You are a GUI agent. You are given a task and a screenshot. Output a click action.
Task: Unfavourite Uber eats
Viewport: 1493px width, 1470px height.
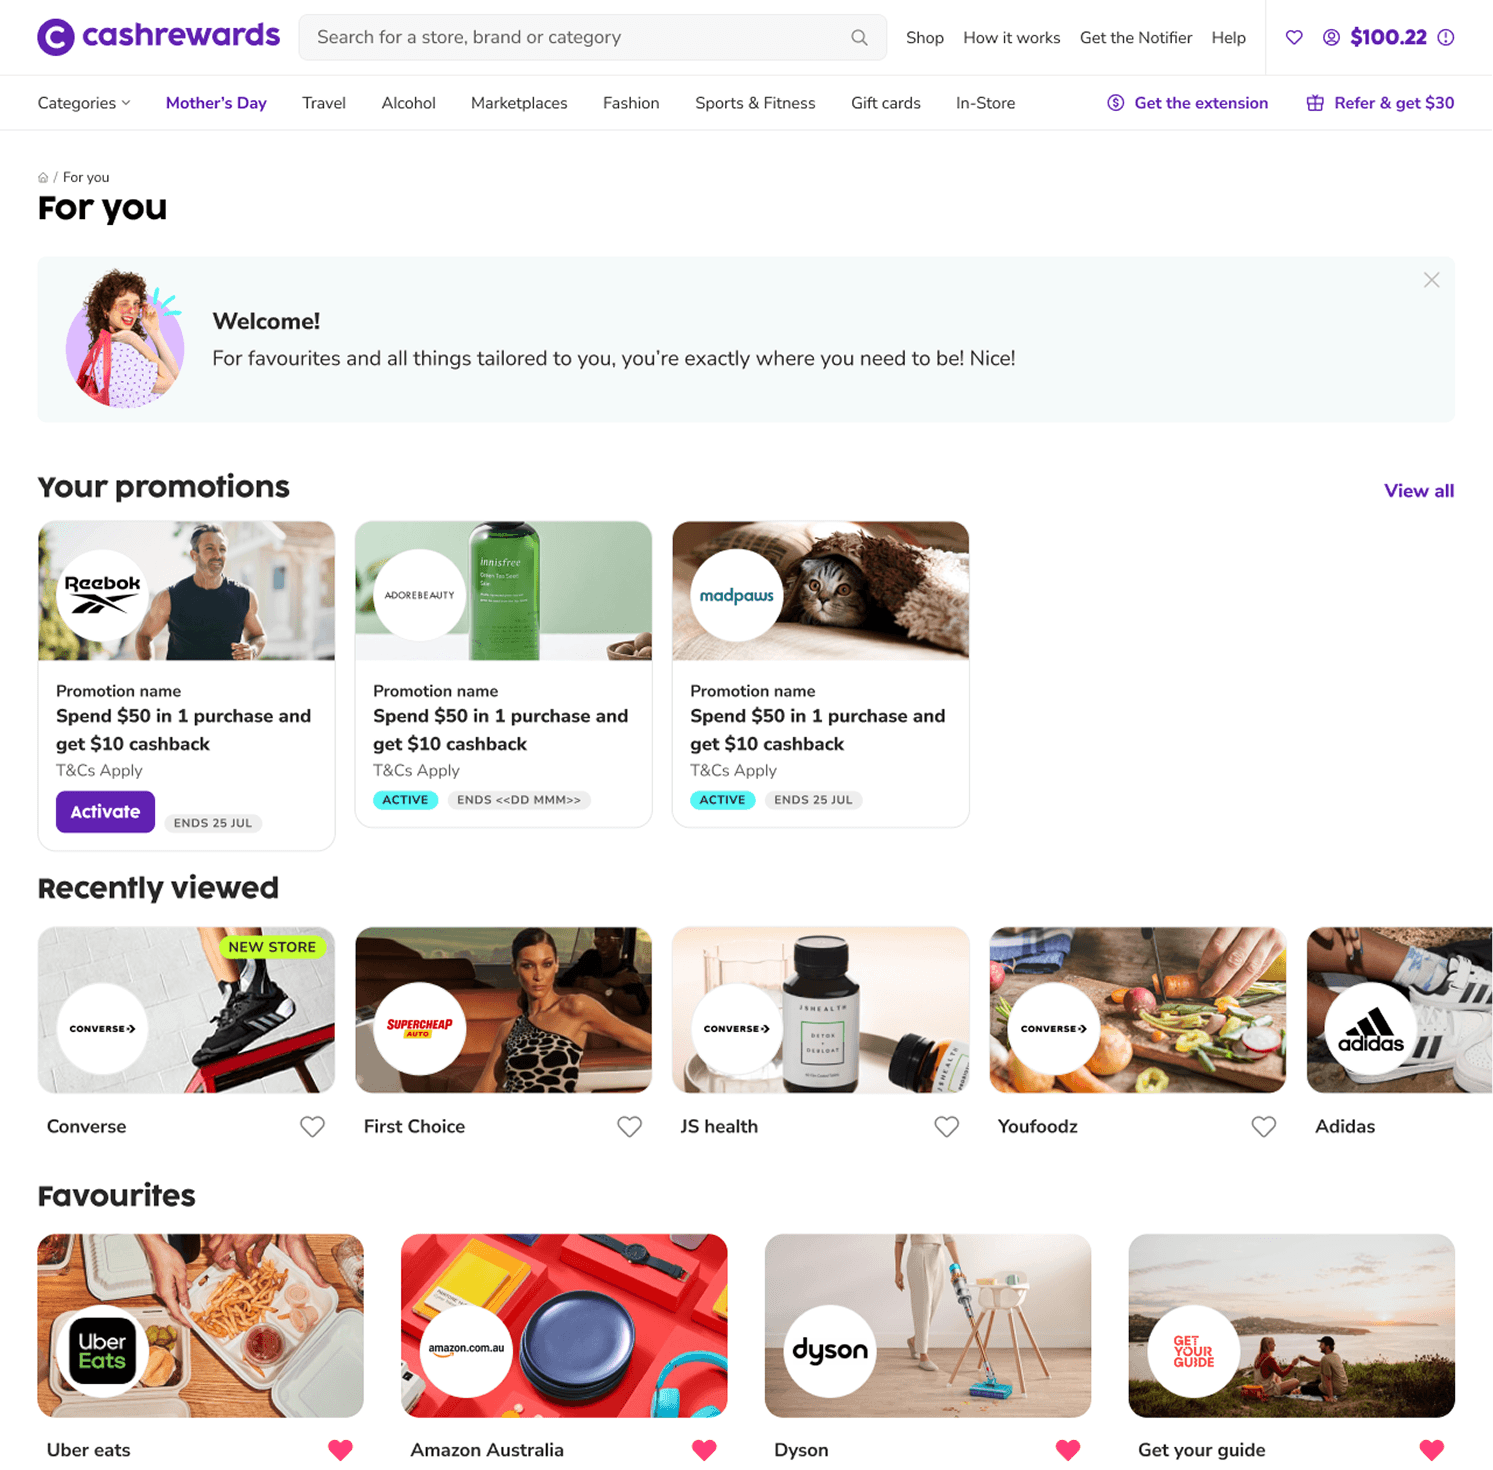[340, 1450]
